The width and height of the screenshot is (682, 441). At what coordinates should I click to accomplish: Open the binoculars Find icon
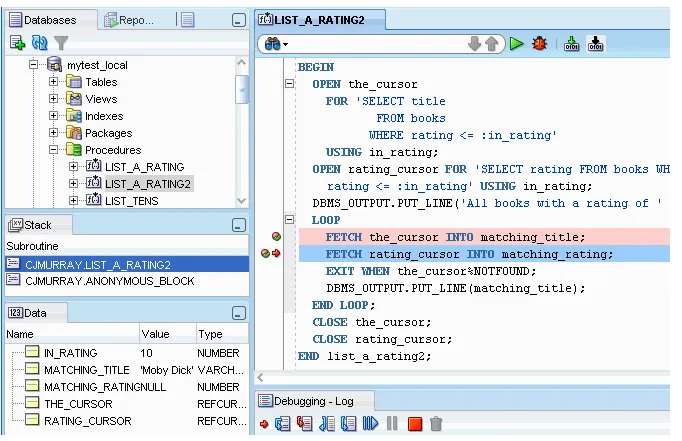272,44
